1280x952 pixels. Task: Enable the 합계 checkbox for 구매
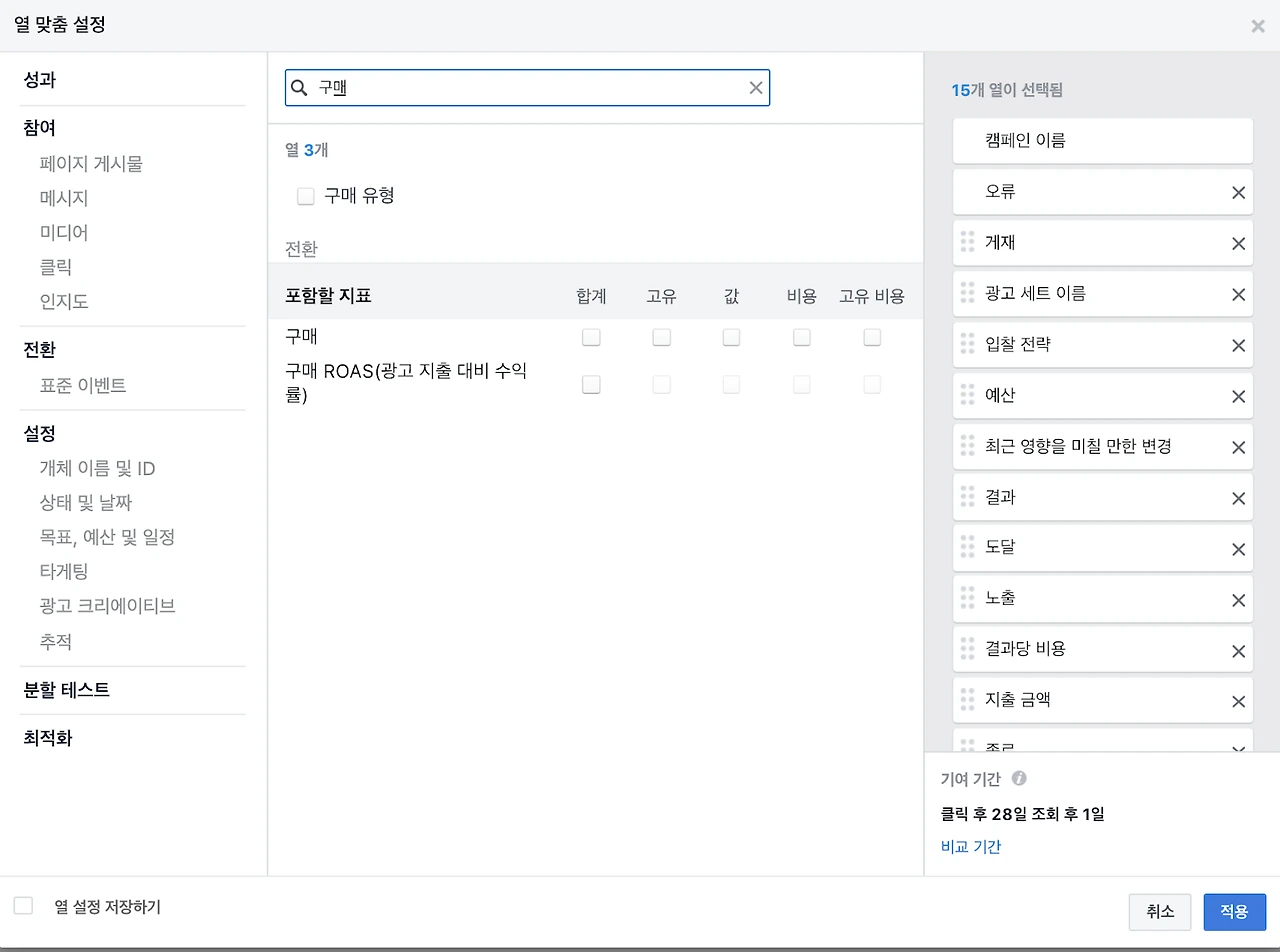point(591,338)
